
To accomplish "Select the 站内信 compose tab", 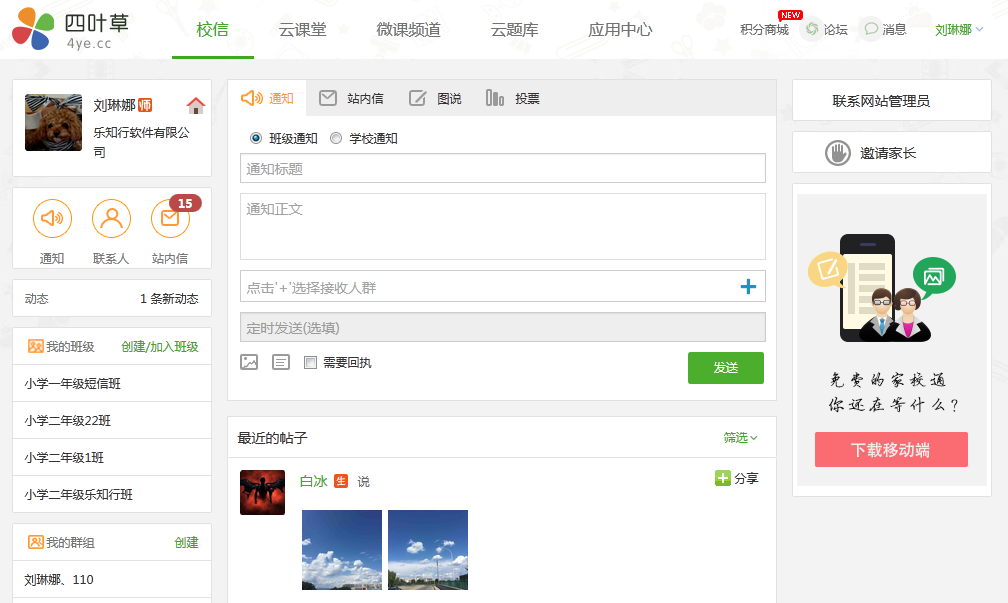I will [352, 98].
